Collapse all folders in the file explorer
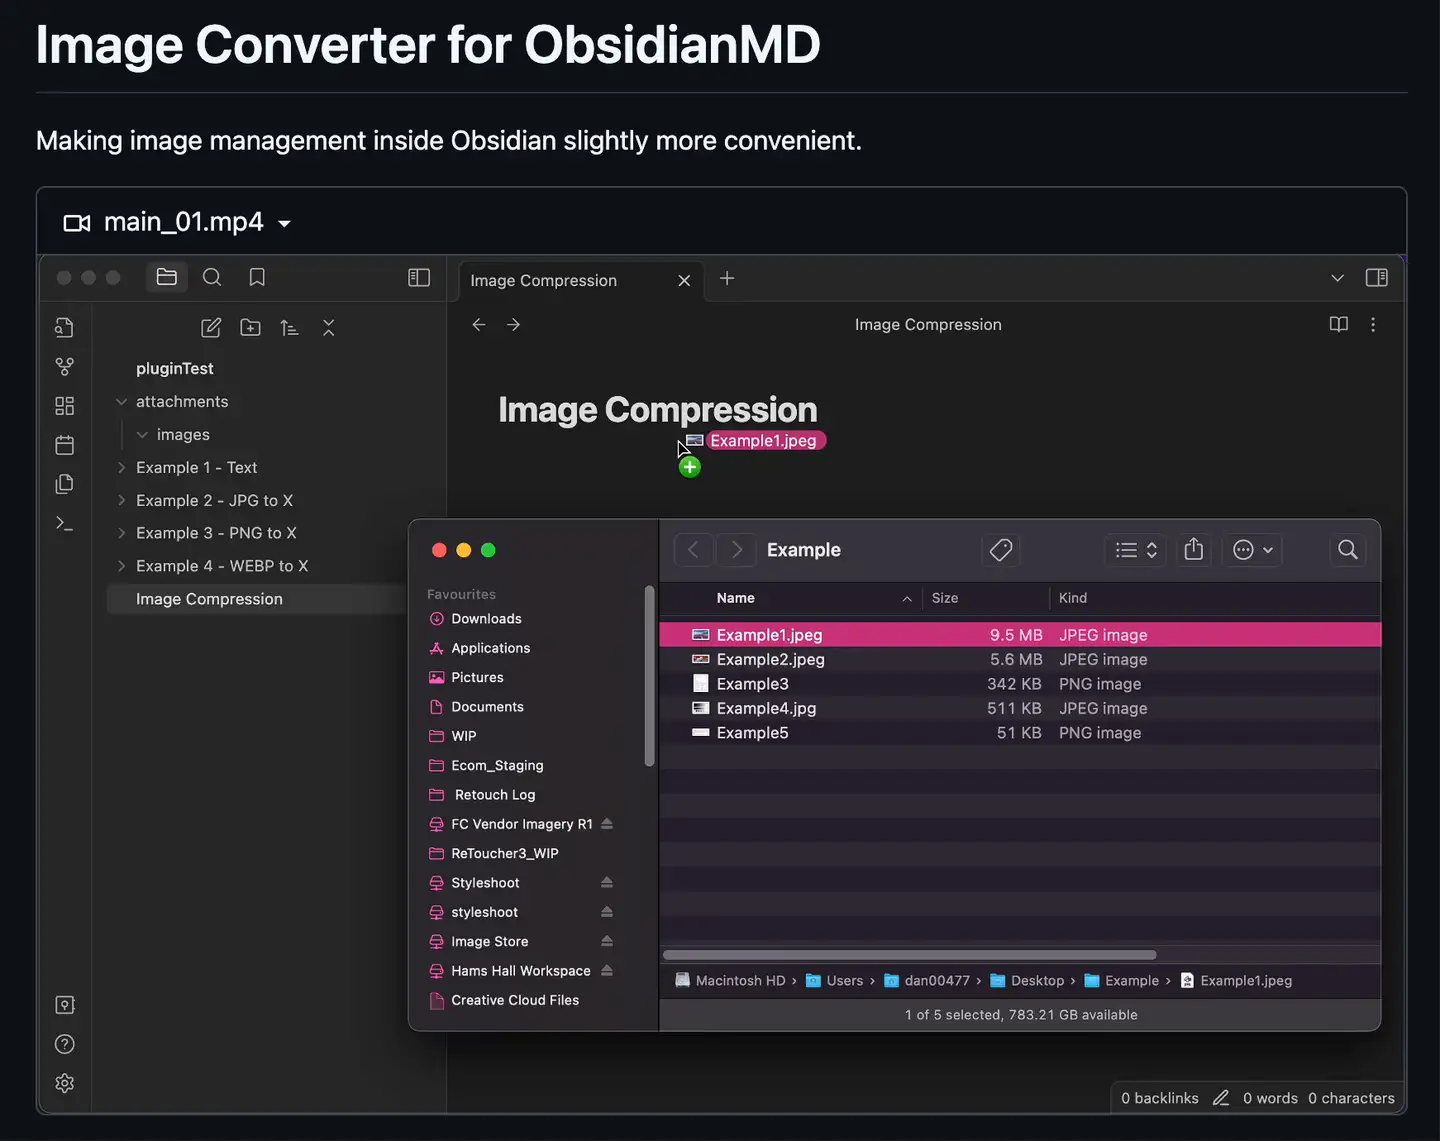 tap(328, 328)
